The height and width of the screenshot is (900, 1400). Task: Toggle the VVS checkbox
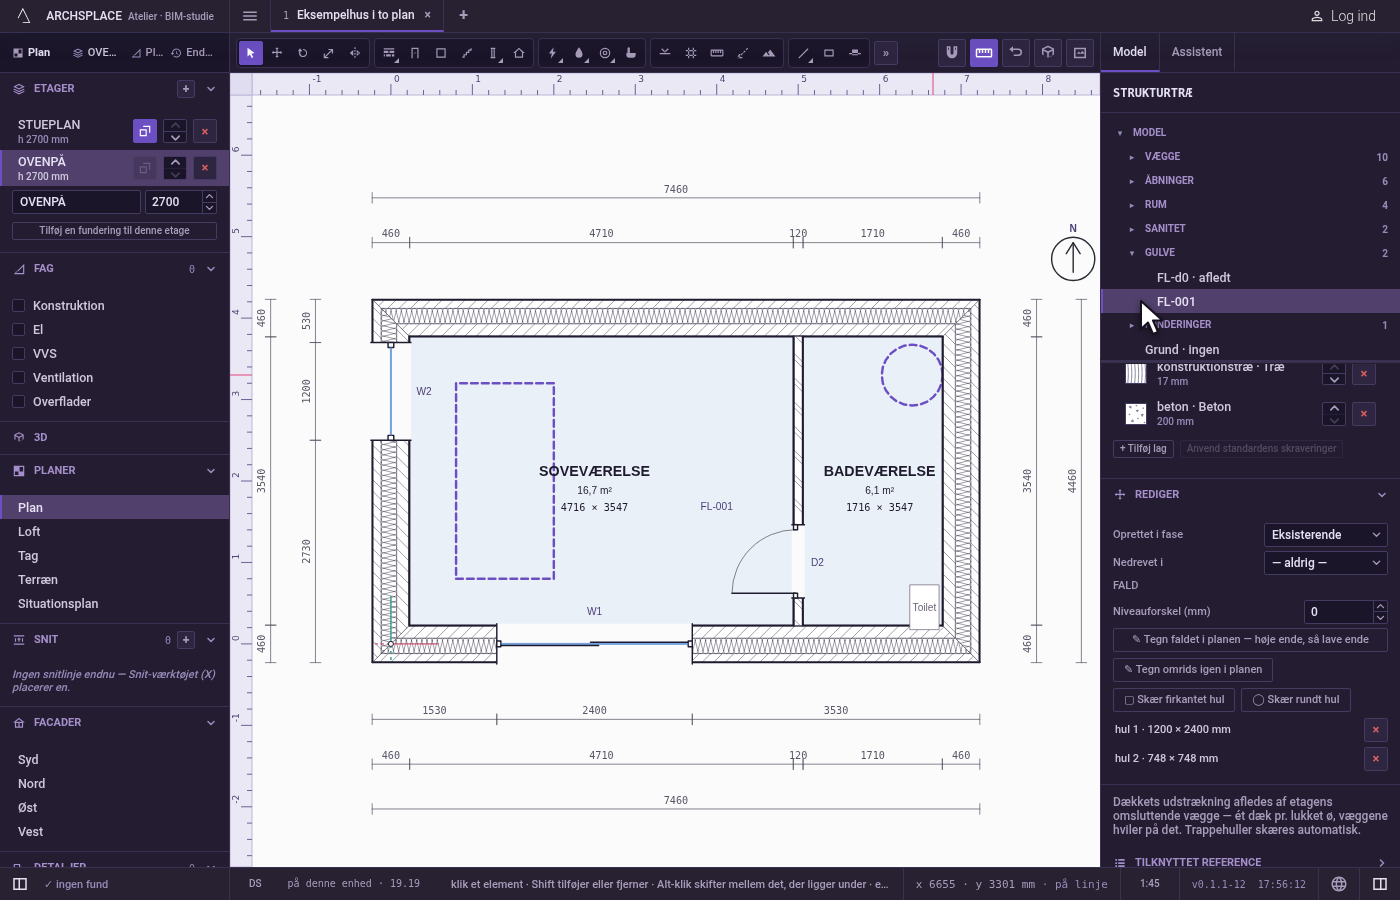coord(18,354)
